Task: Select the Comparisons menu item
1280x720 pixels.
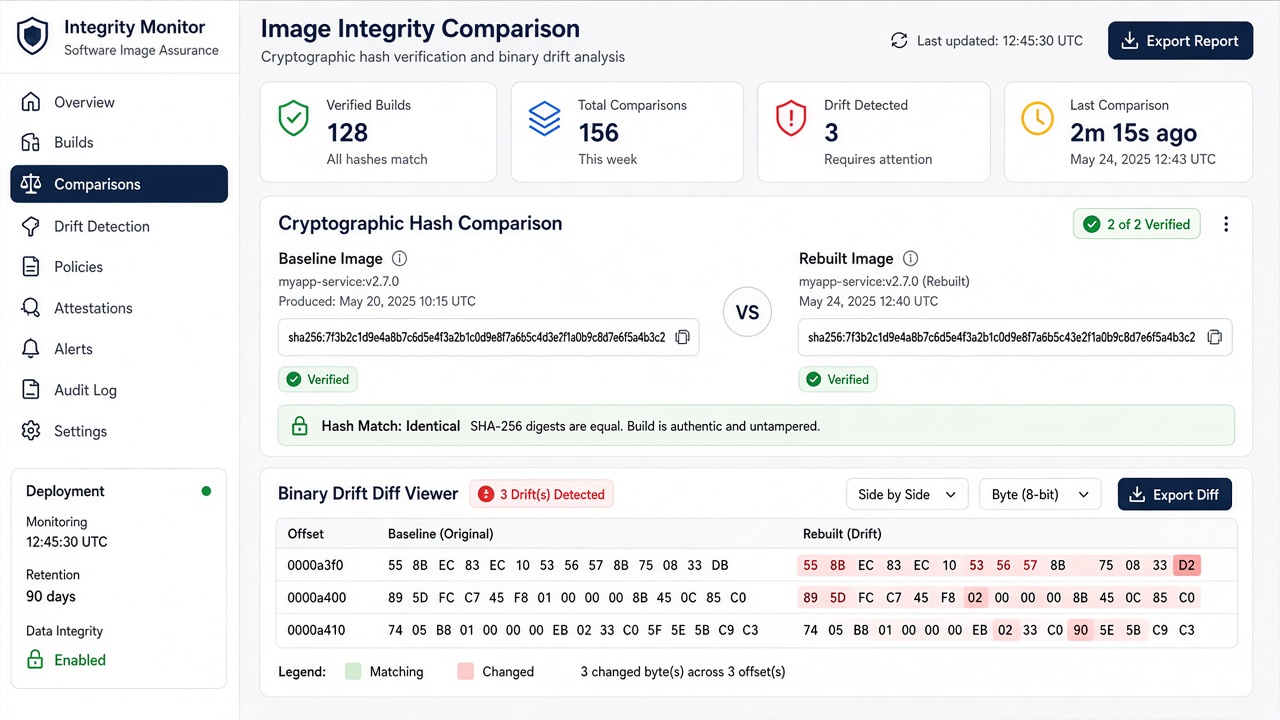Action: tap(119, 184)
